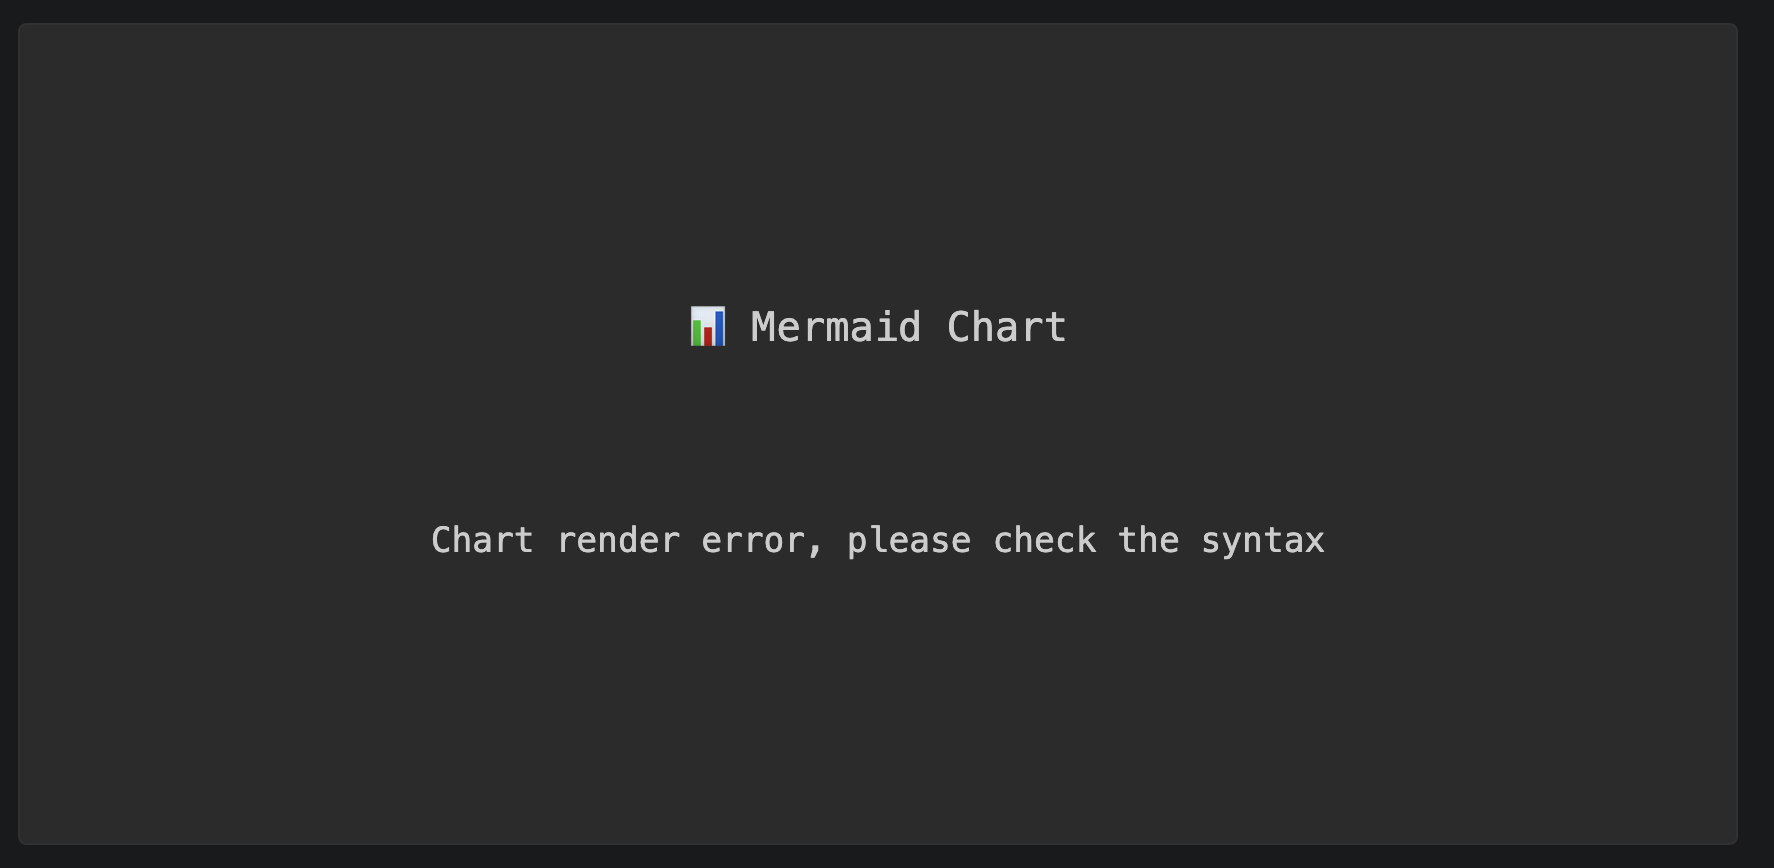1774x868 pixels.
Task: Click the empty panel area below the error message
Action: (x=878, y=700)
